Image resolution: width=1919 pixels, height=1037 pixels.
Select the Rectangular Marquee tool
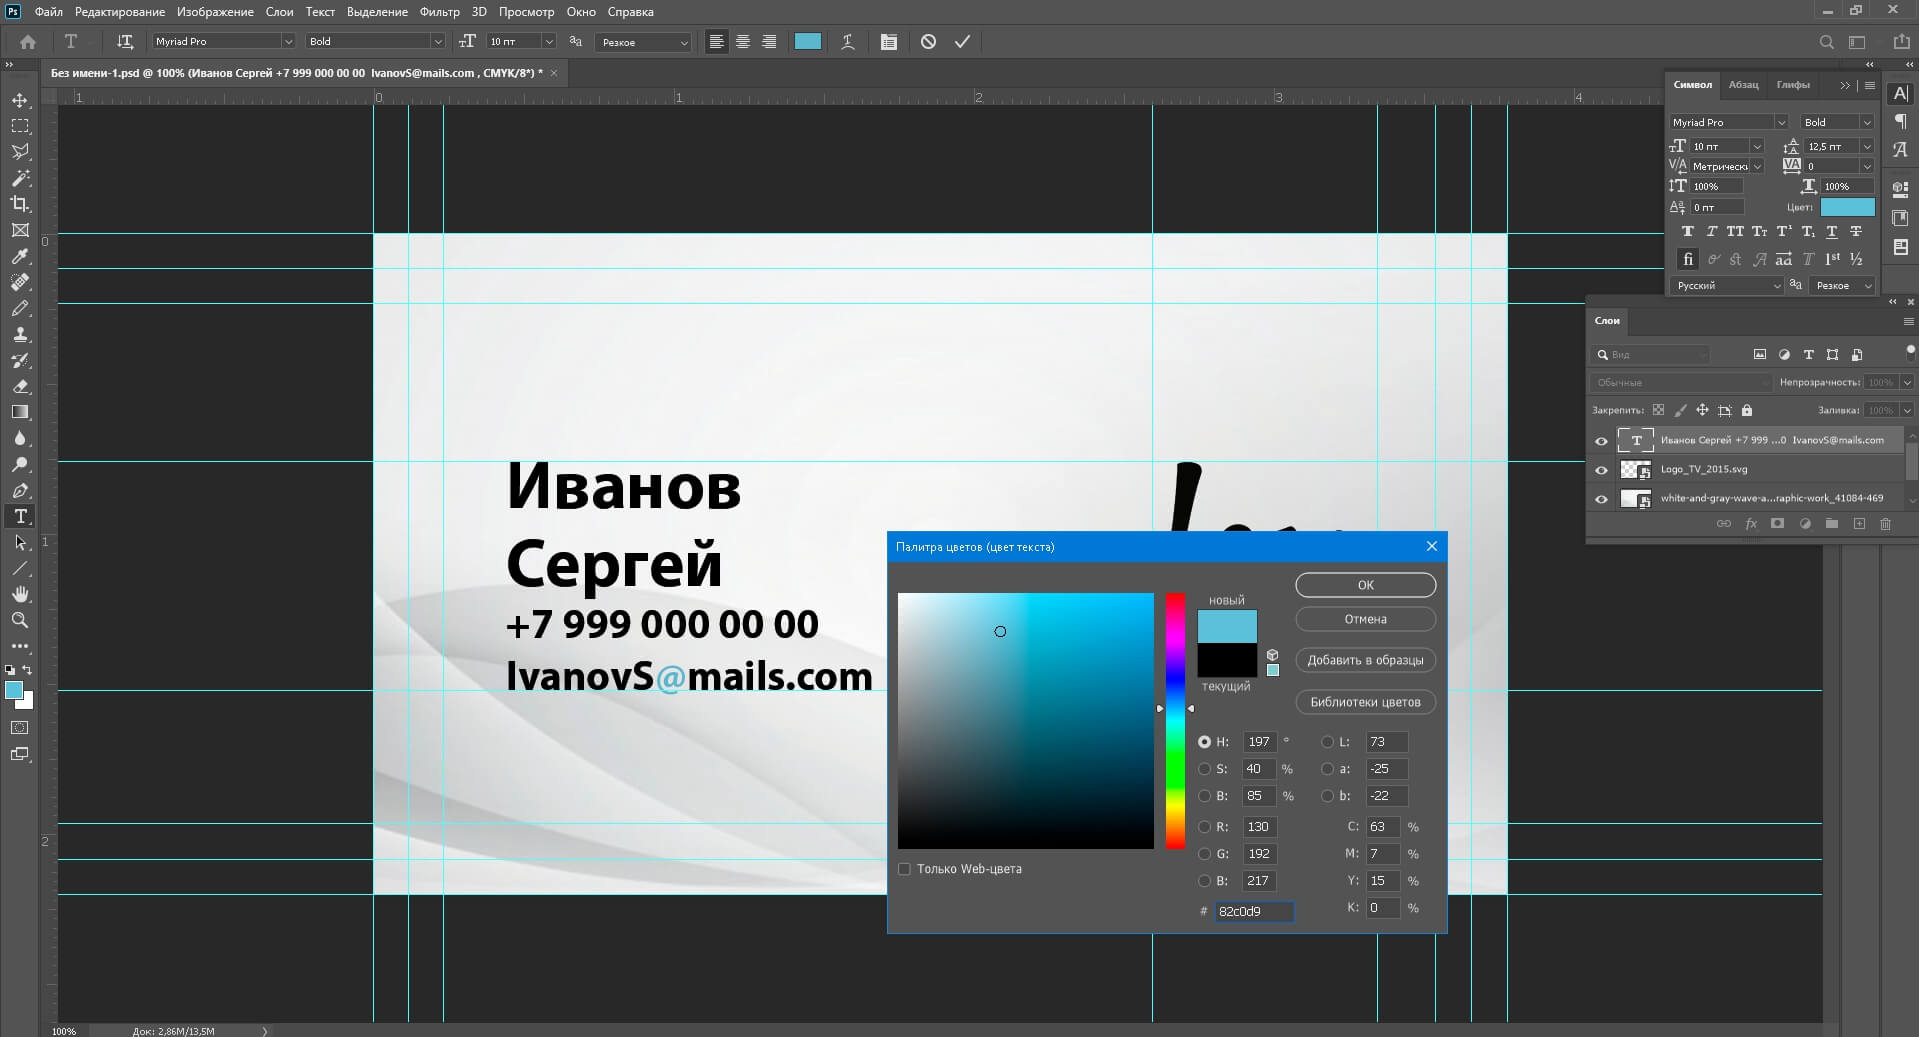(x=20, y=126)
